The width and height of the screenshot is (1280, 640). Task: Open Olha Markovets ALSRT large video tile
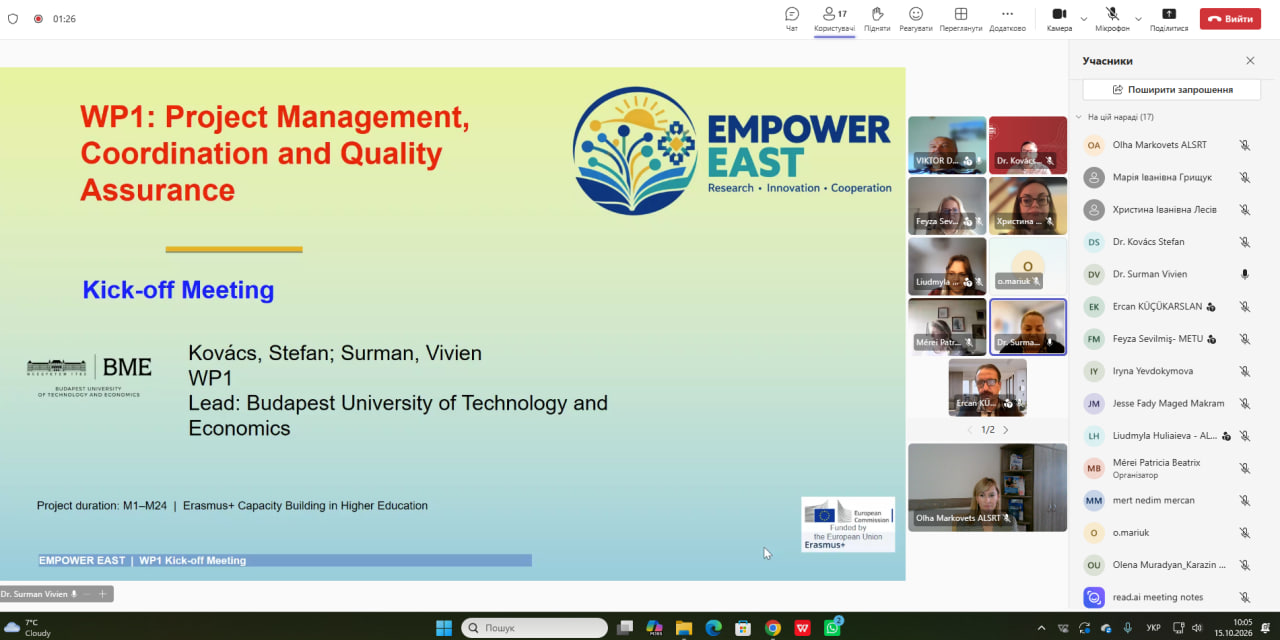[987, 488]
